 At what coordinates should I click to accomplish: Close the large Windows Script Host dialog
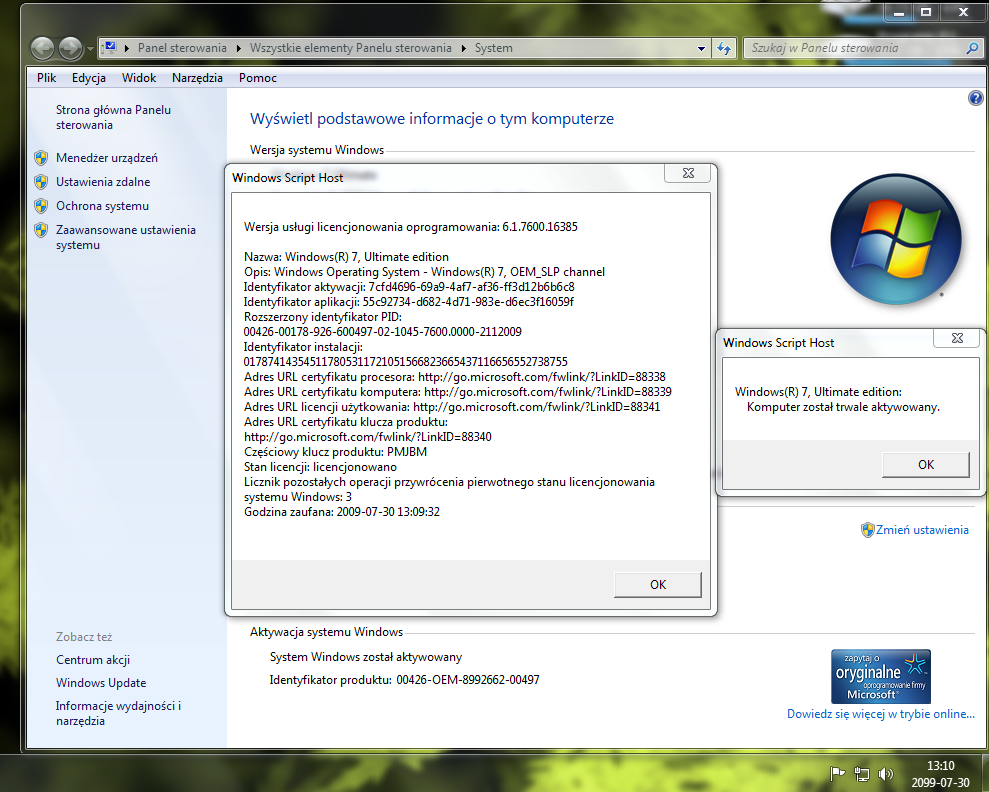click(688, 173)
